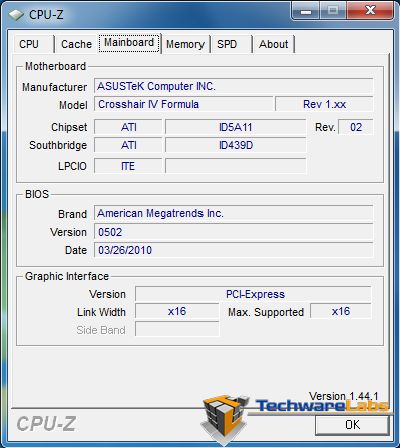
Task: Click the BIOS Version 0502 field
Action: pyautogui.click(x=233, y=232)
